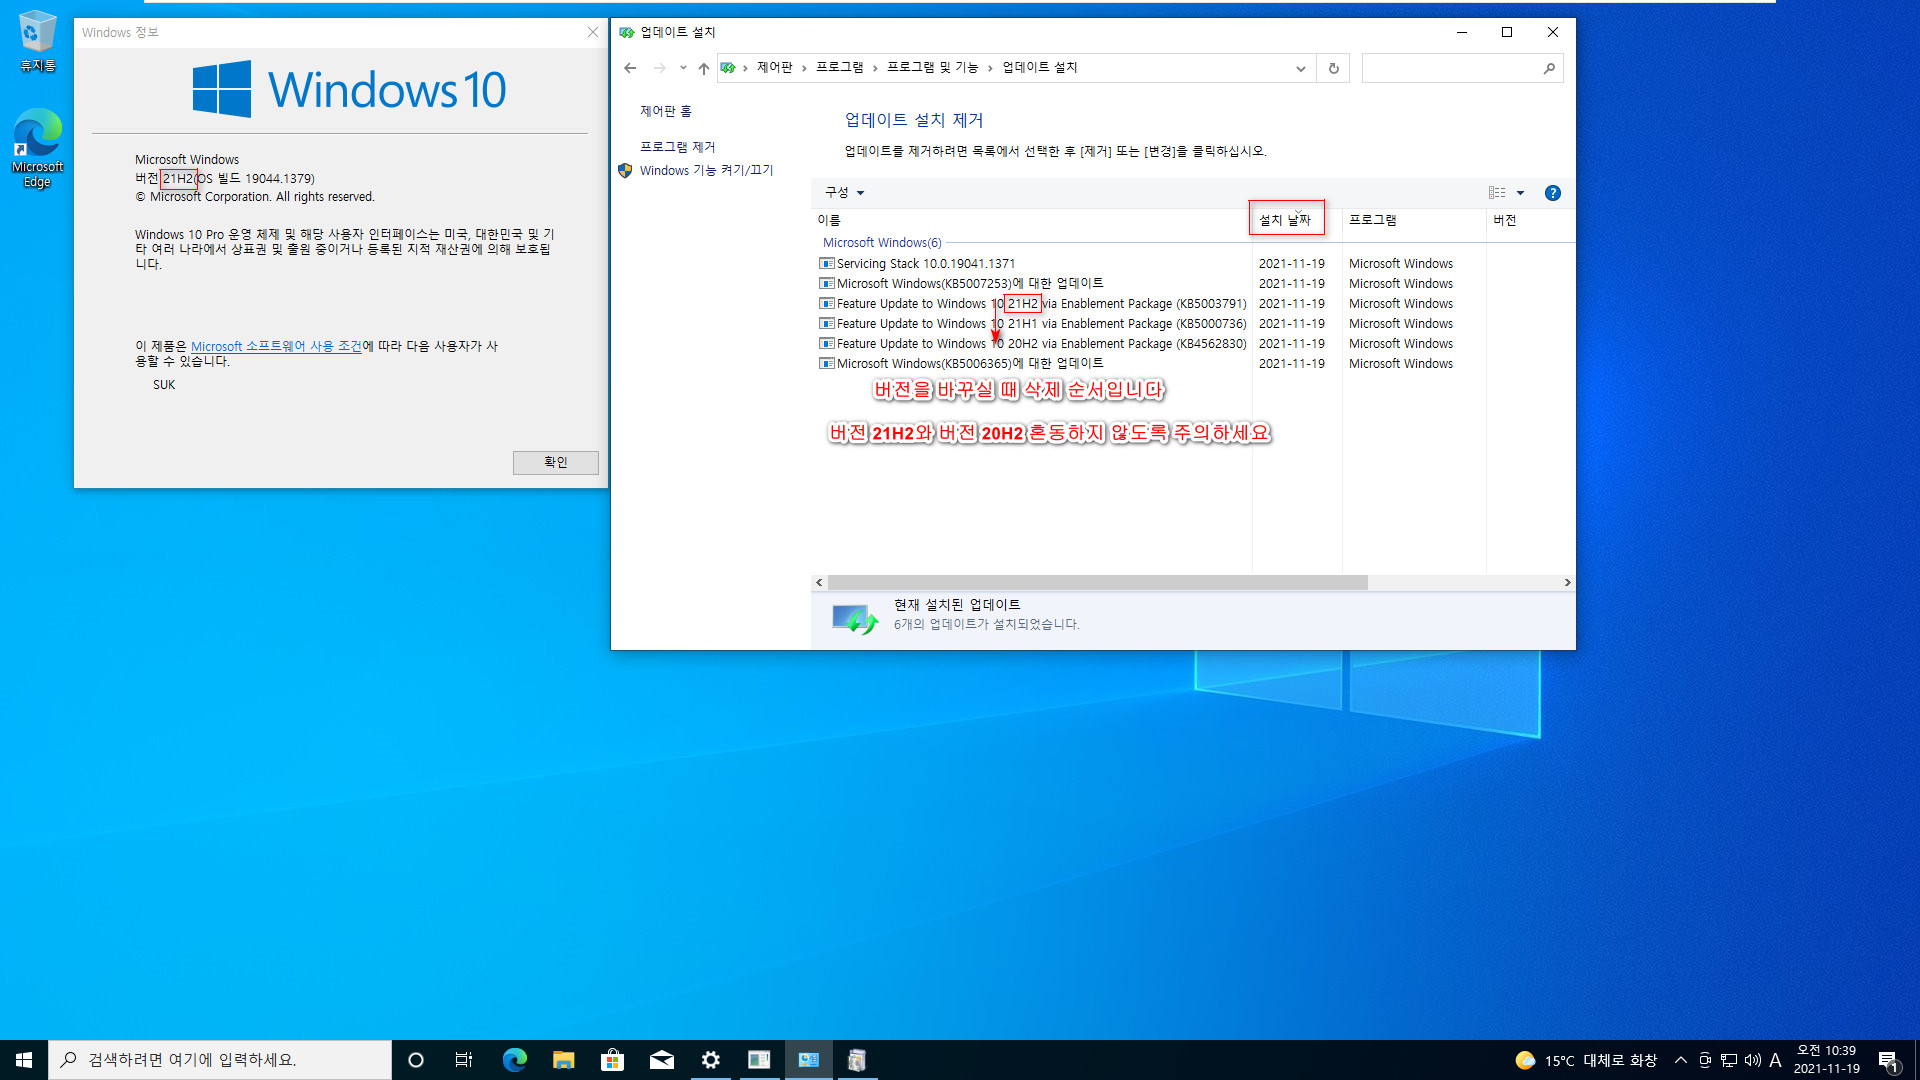Screen dimensions: 1920x1080
Task: Click the 프로그램 및 기능 breadcrumb
Action: tap(932, 67)
